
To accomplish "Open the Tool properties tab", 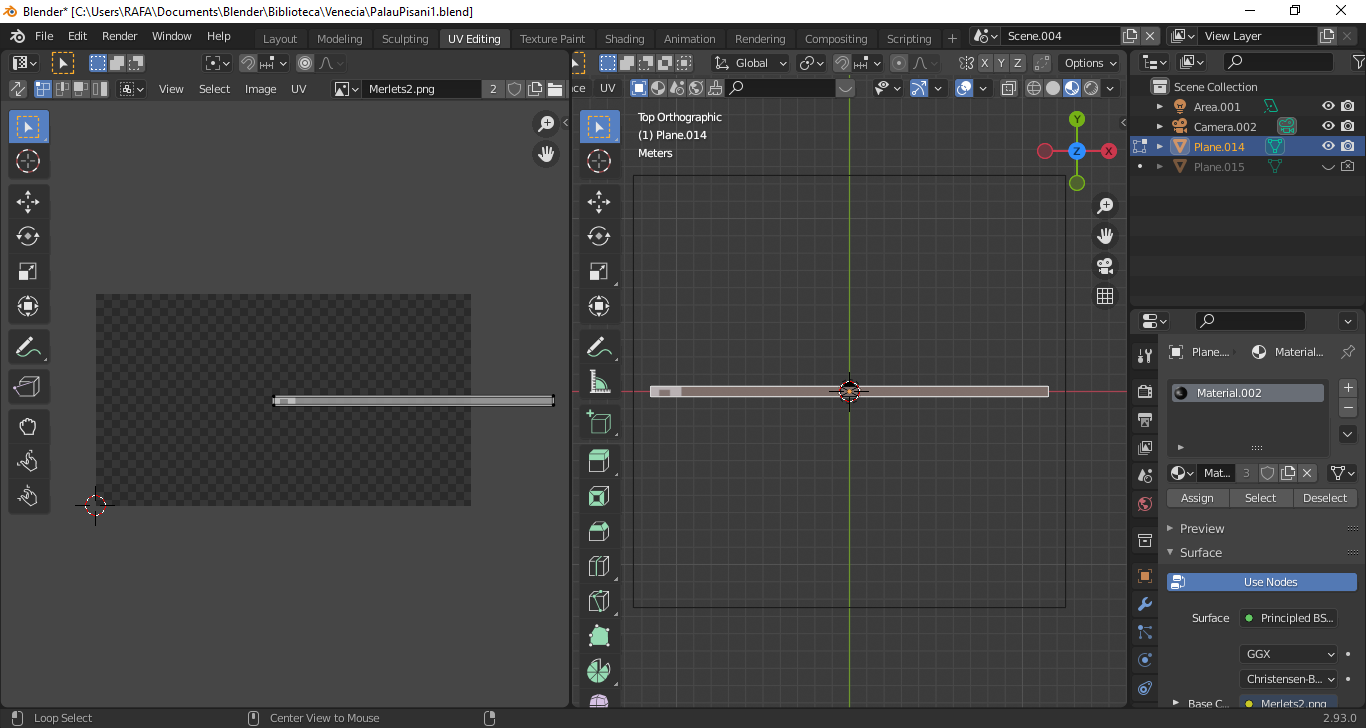I will tap(1145, 355).
